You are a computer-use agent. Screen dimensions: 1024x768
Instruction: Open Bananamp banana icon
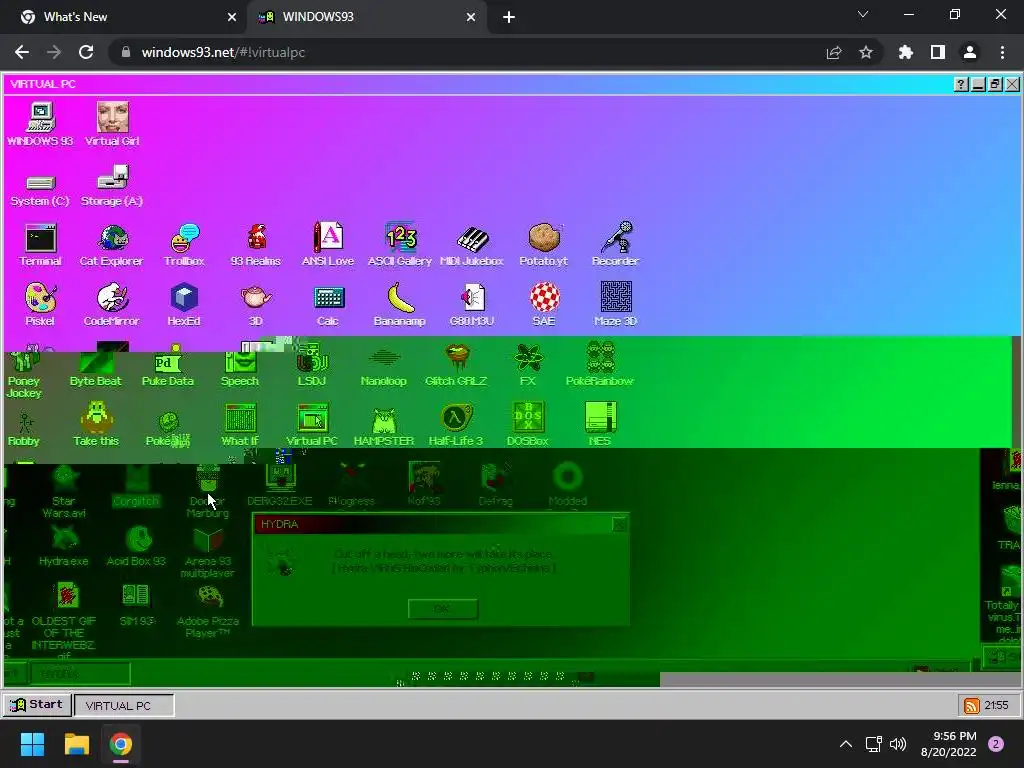click(400, 304)
